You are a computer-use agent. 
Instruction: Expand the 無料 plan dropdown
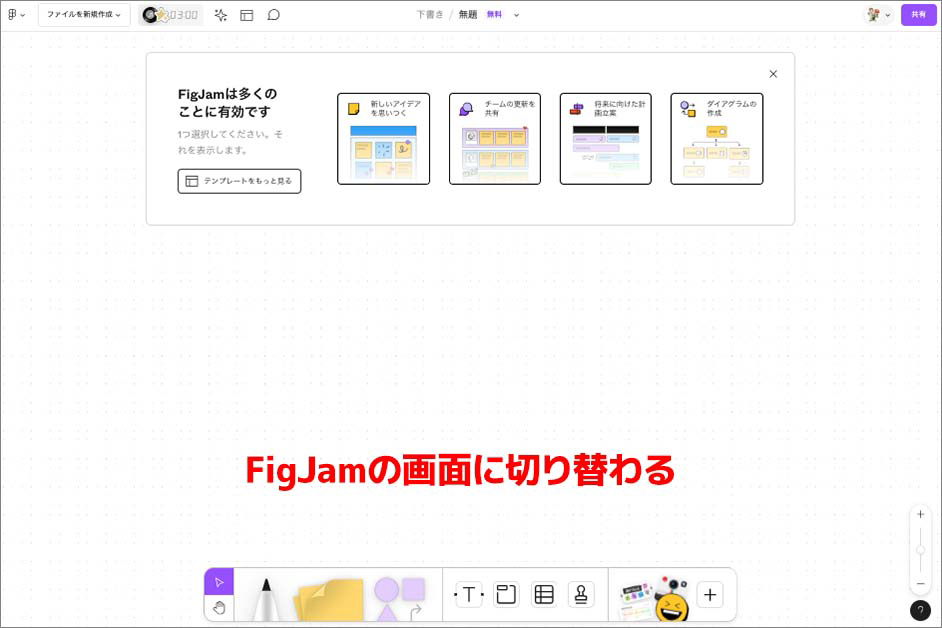click(x=500, y=15)
